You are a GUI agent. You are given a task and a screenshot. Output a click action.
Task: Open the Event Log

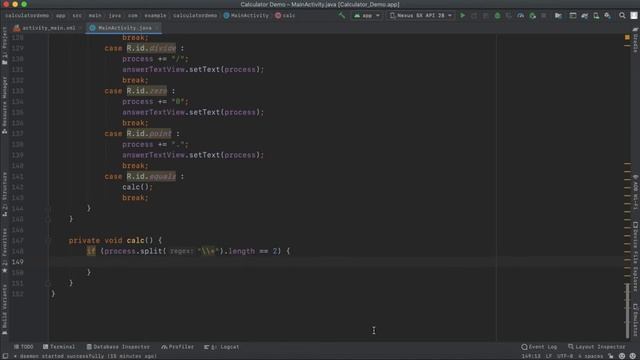(x=539, y=347)
